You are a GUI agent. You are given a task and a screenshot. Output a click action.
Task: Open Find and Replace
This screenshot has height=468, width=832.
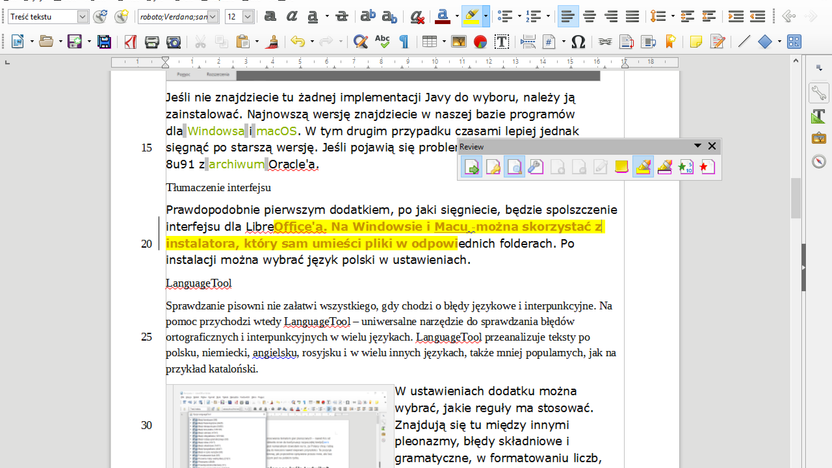point(360,41)
